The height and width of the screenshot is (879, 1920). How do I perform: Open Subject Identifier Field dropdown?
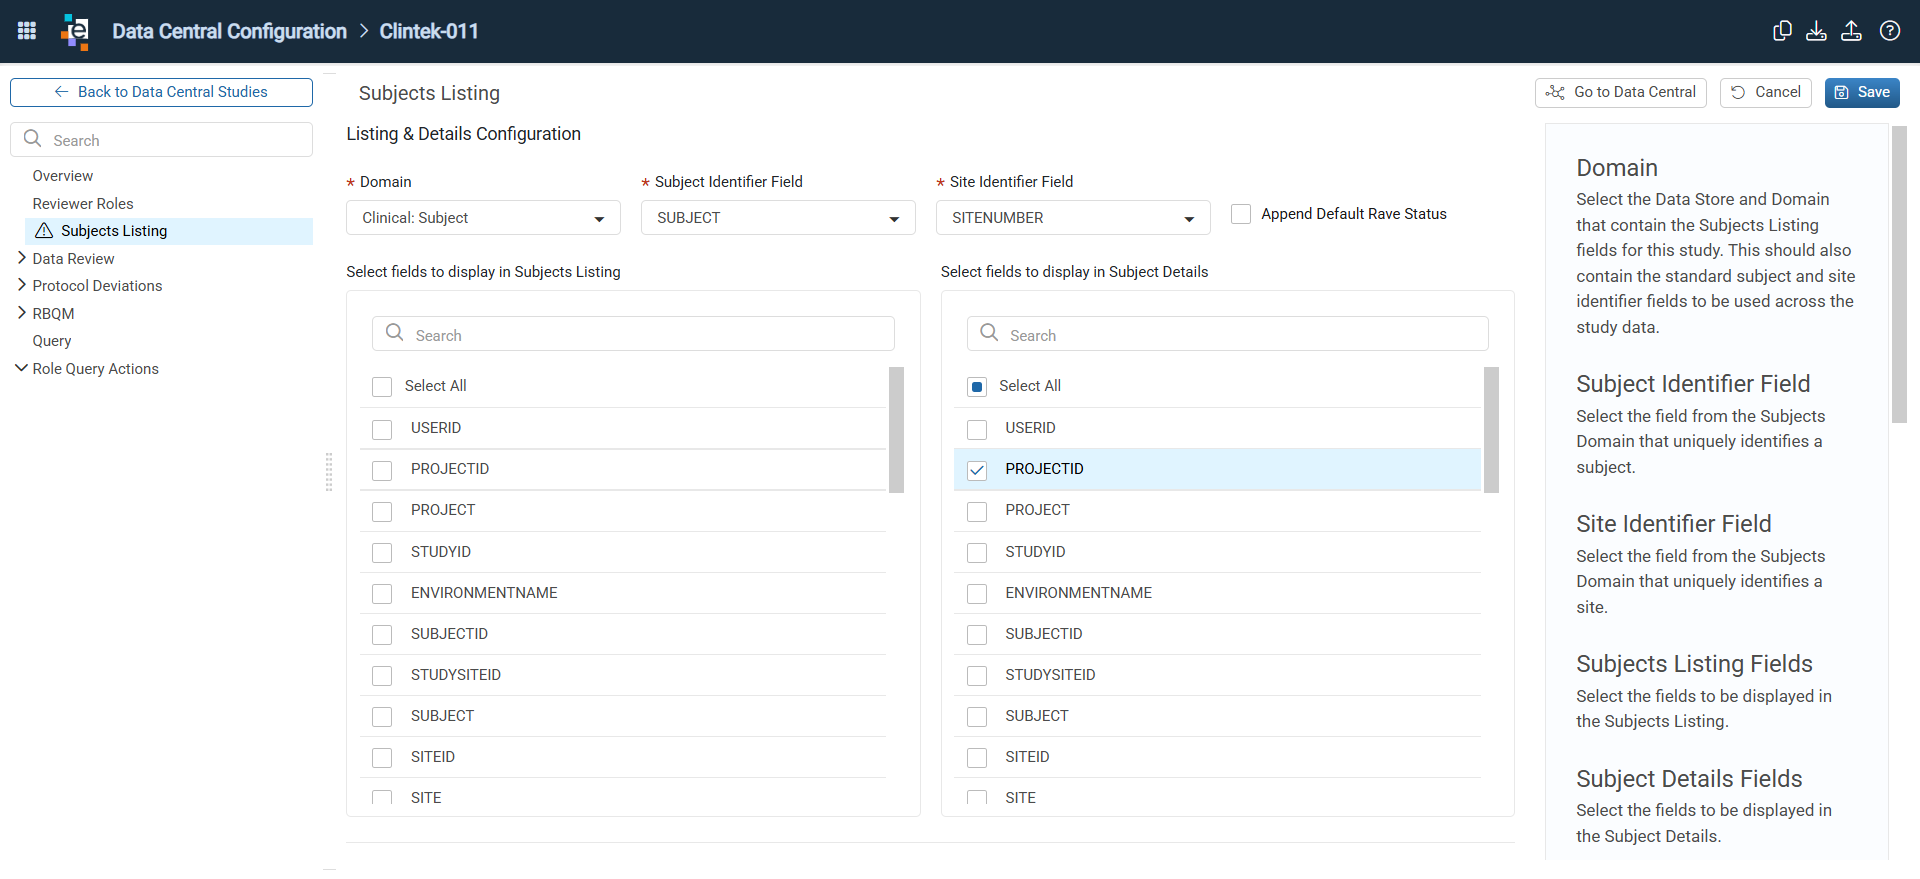pos(778,218)
